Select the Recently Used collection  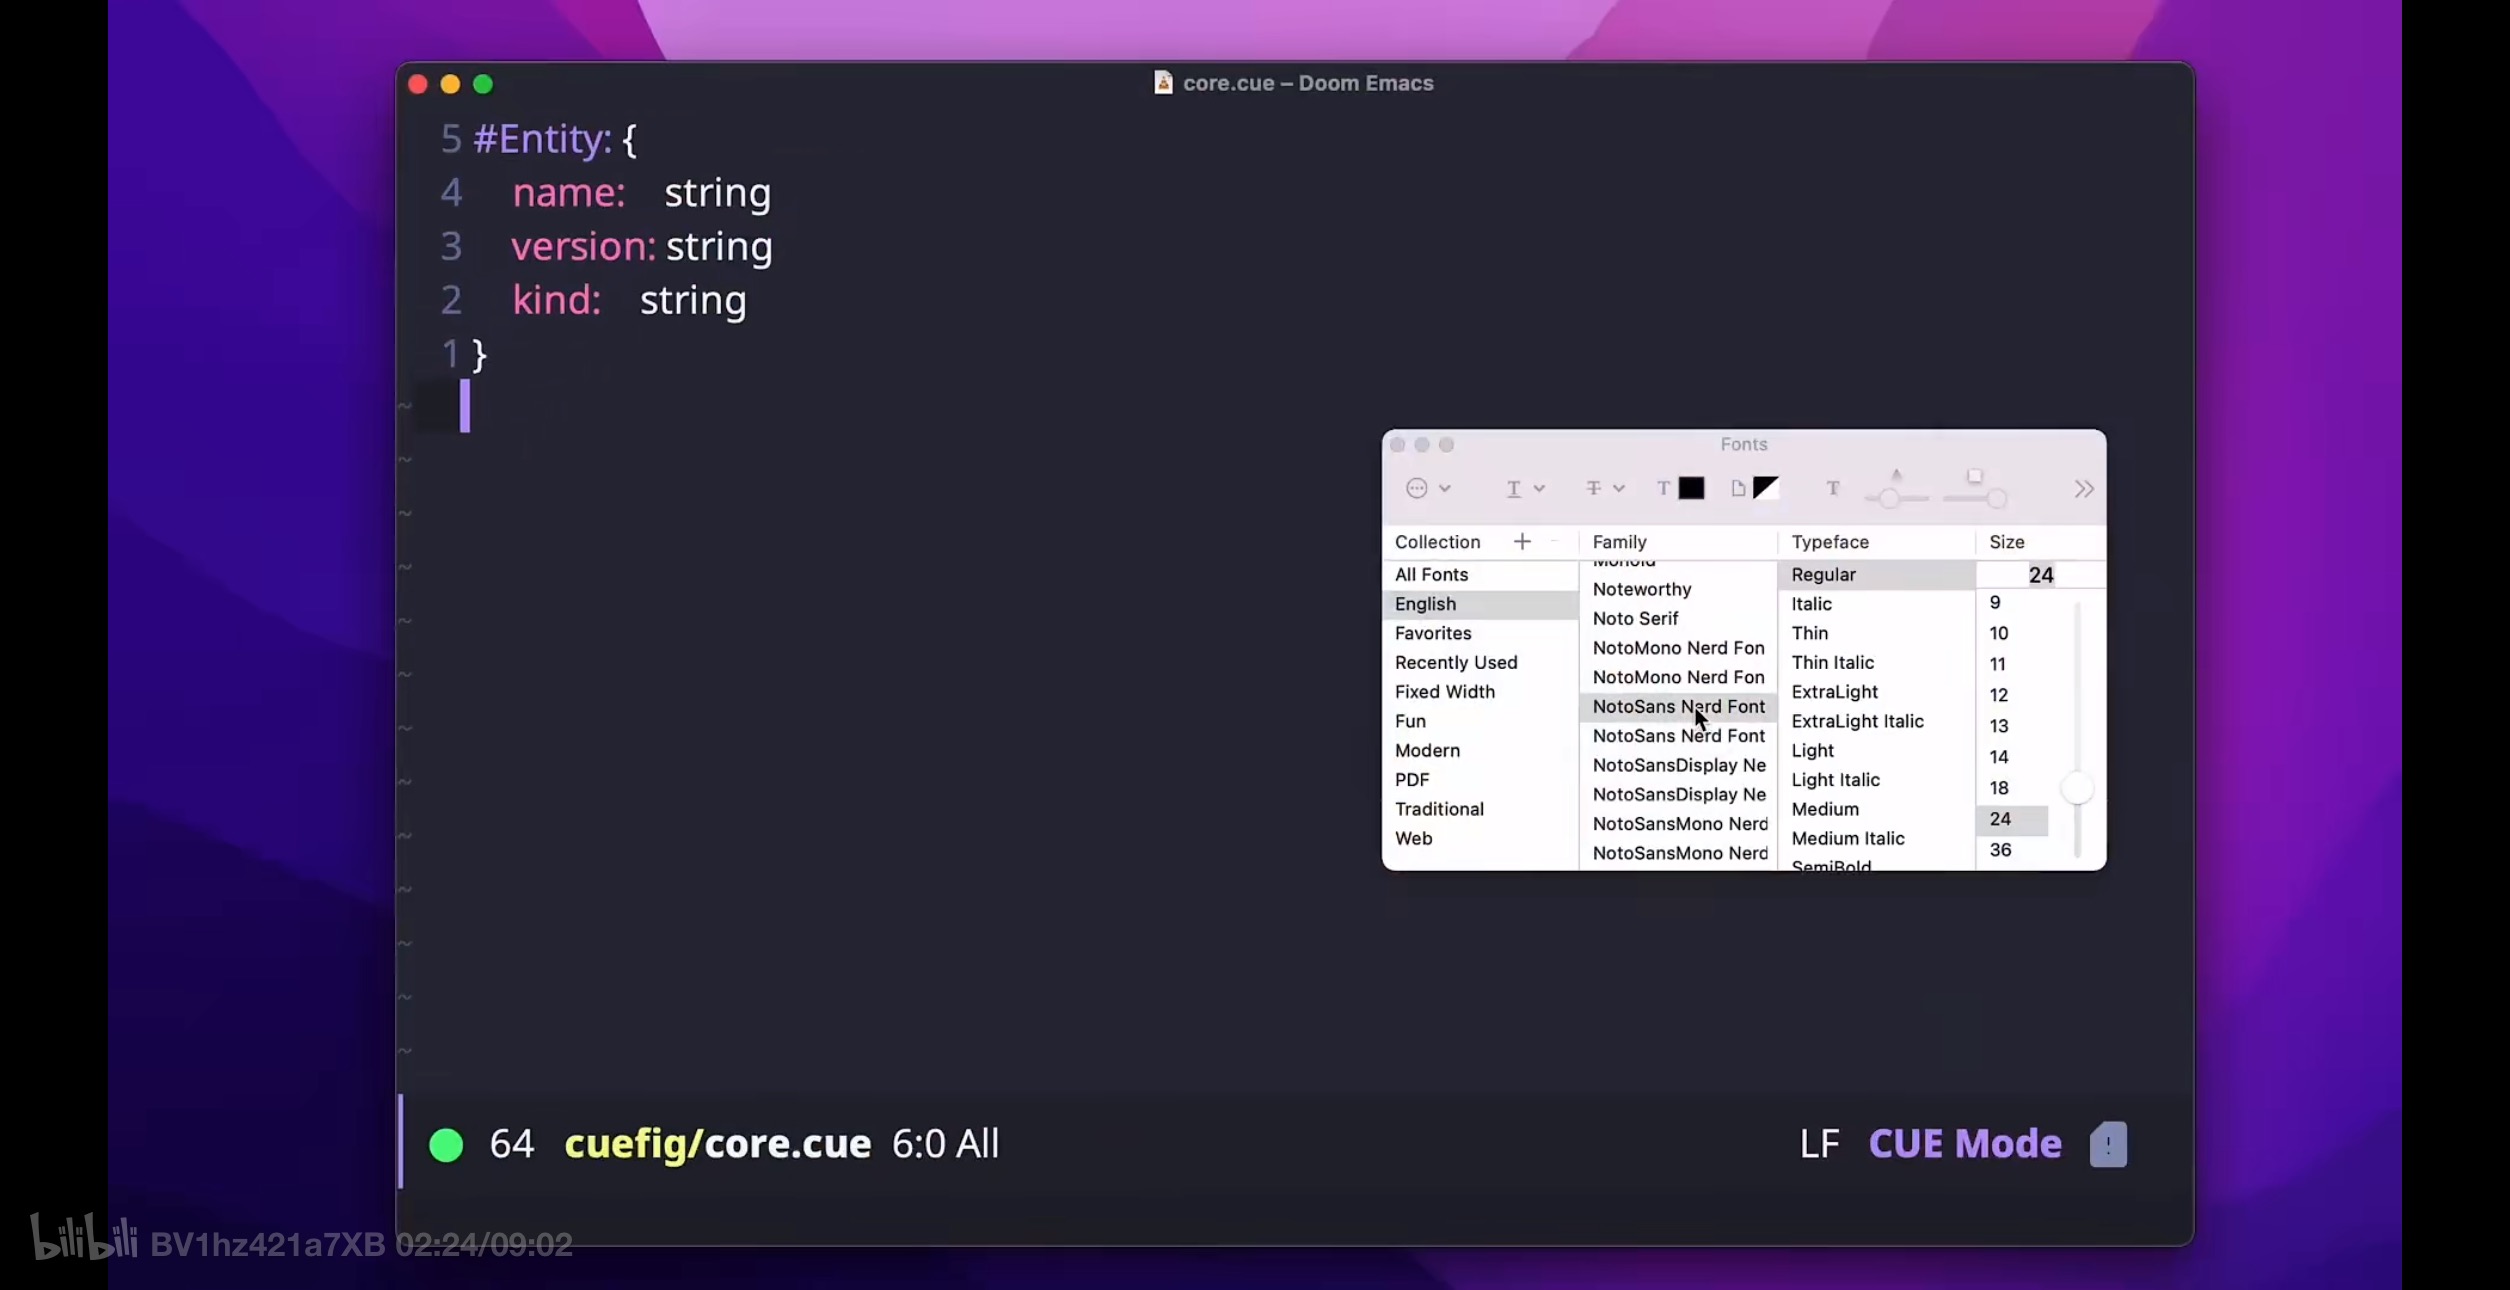[1480, 662]
